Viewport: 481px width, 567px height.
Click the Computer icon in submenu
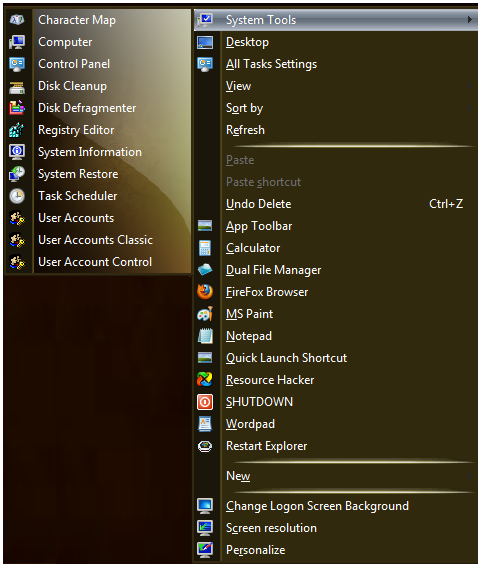tap(17, 42)
